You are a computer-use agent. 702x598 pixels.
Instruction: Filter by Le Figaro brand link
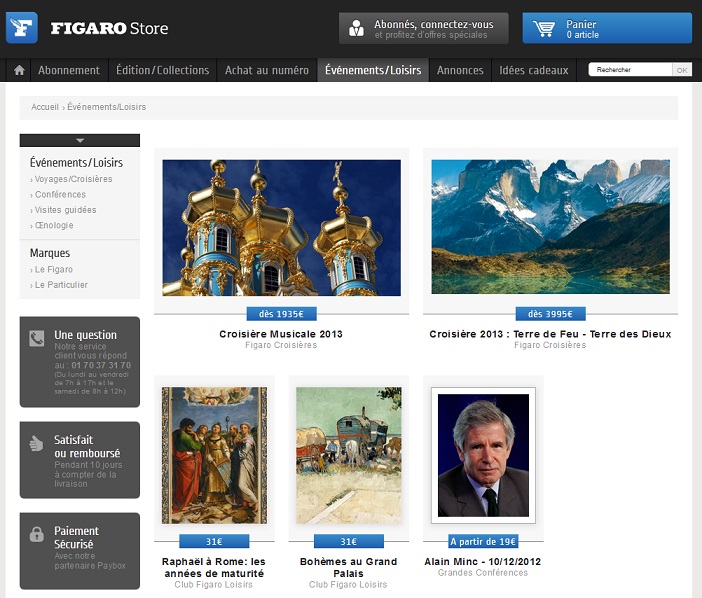pos(53,269)
